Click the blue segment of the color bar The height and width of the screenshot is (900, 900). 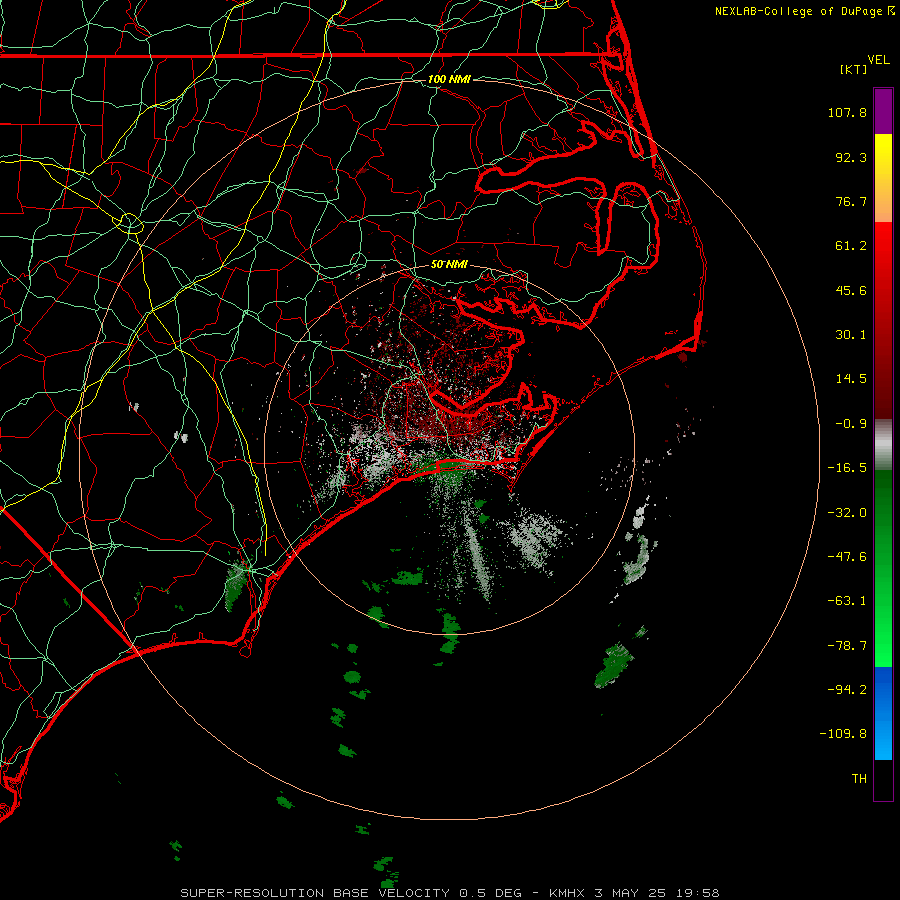point(883,713)
